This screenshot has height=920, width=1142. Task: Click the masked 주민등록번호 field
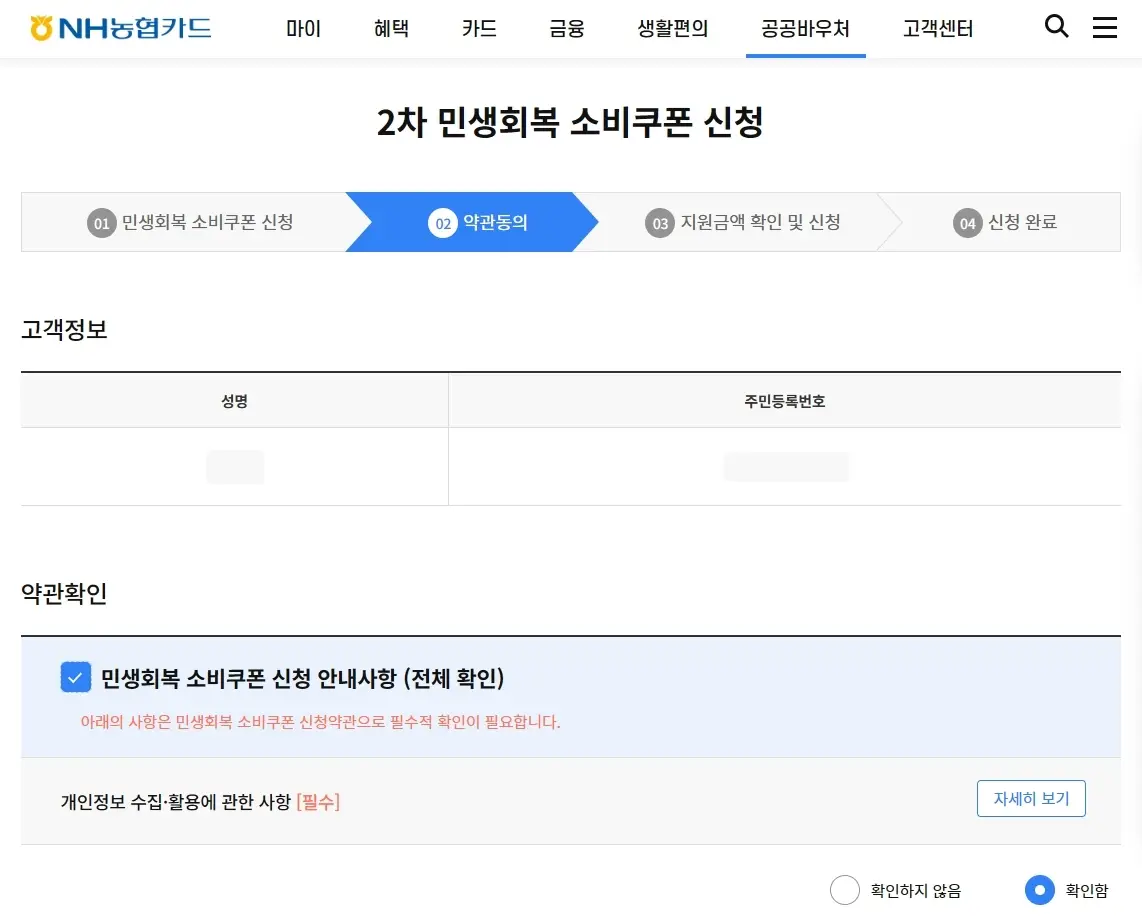786,466
